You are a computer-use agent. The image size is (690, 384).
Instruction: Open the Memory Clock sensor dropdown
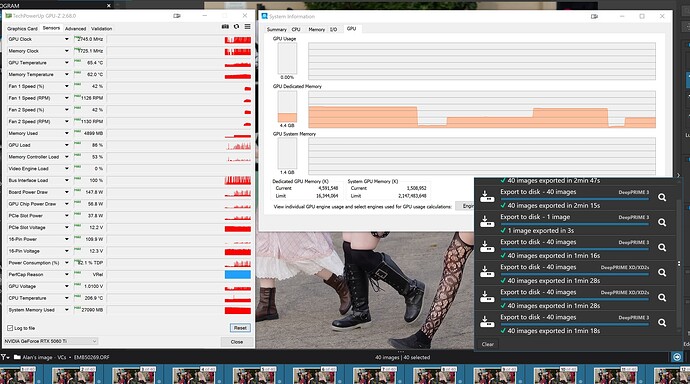point(67,51)
